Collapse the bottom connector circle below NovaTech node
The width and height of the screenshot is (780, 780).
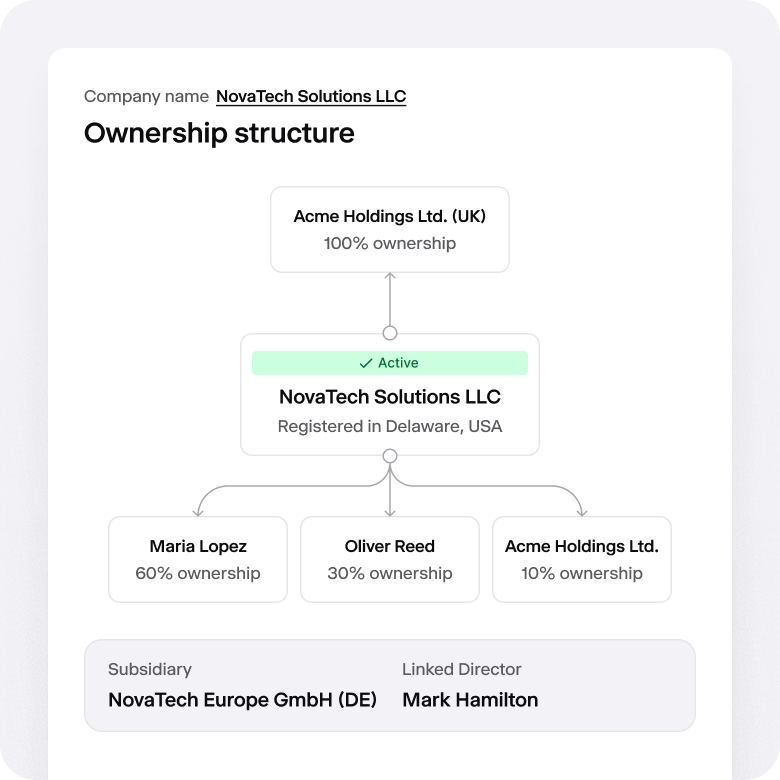coord(390,456)
